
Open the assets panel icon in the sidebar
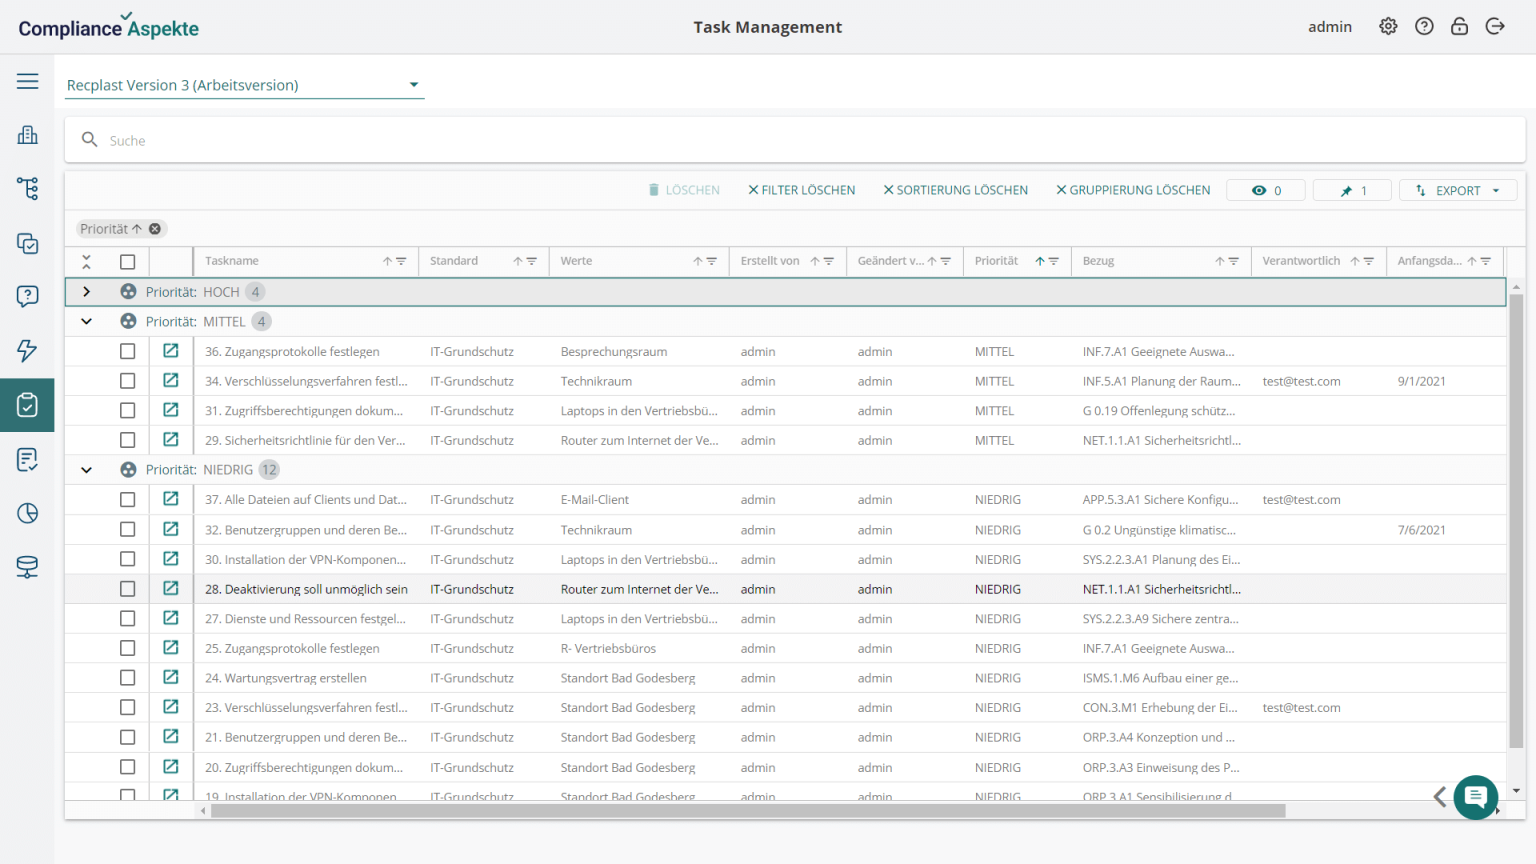pyautogui.click(x=27, y=243)
